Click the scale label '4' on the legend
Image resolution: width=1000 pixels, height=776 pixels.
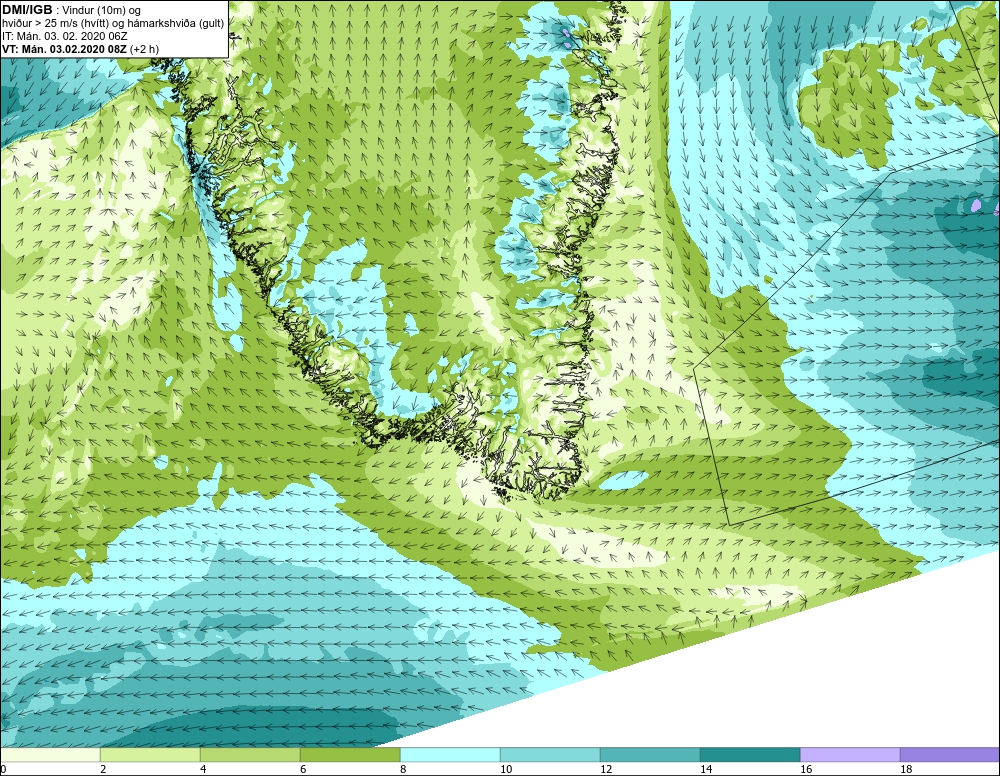tap(203, 769)
